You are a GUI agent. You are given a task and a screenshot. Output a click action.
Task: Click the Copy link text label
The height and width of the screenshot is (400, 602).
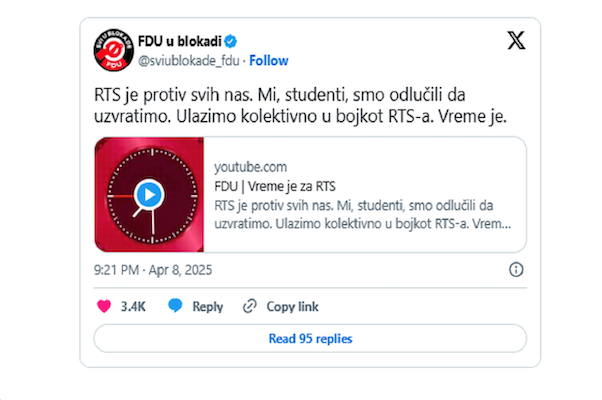(x=292, y=306)
